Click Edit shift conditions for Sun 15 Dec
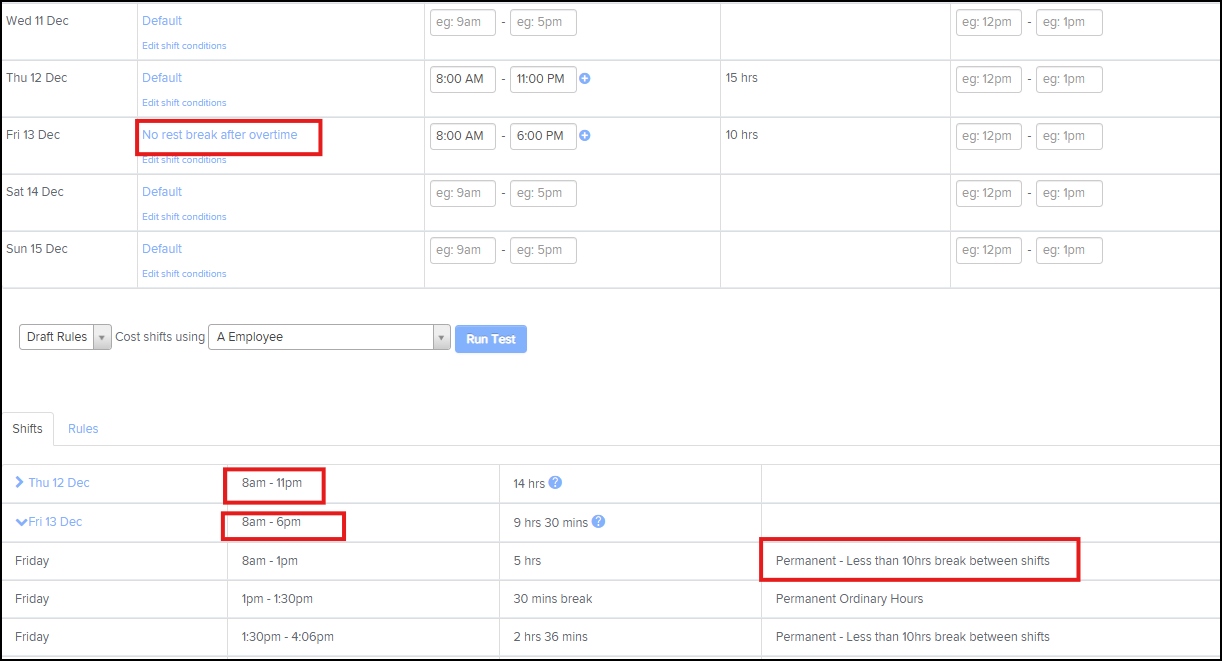Screen dimensions: 1222x661 click(184, 274)
